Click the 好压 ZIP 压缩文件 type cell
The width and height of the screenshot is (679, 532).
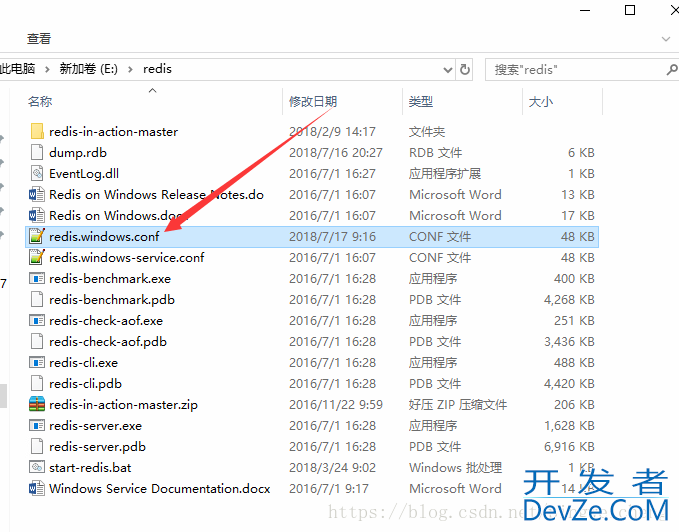[458, 404]
